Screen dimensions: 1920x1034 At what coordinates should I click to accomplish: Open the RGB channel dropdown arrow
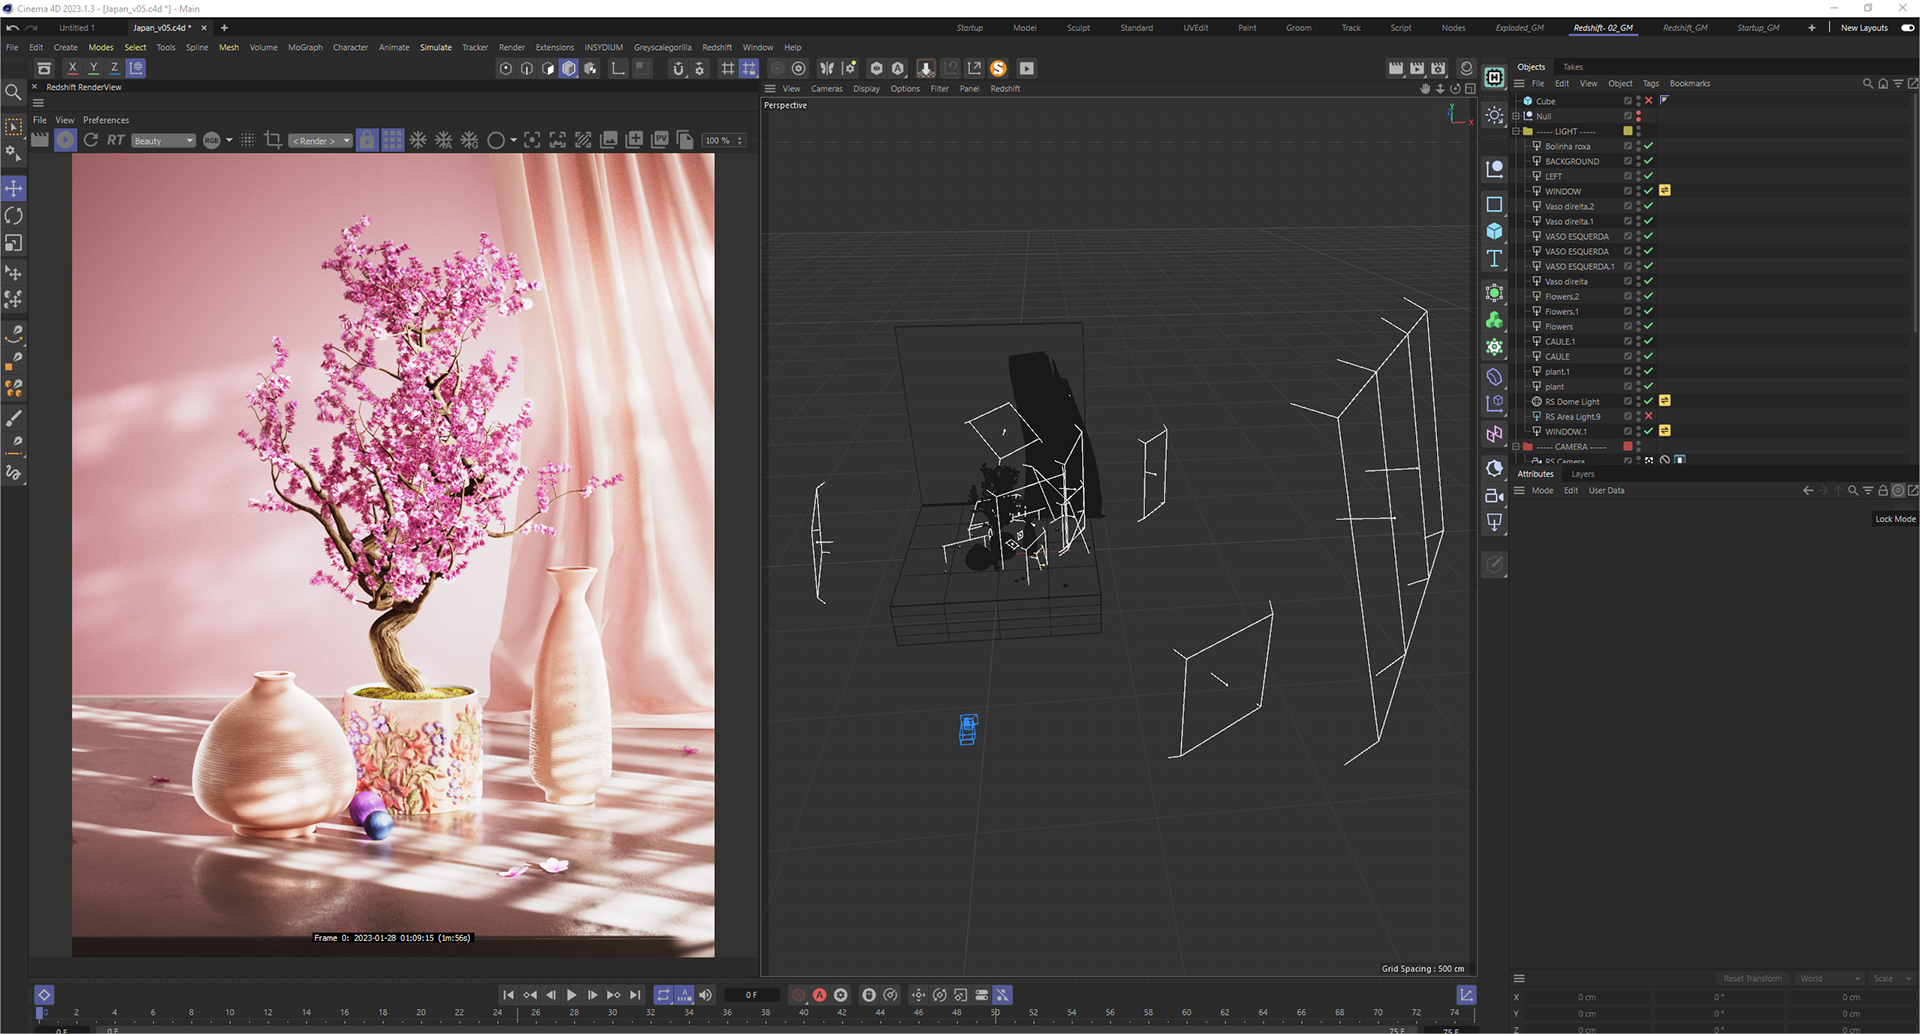pyautogui.click(x=229, y=140)
